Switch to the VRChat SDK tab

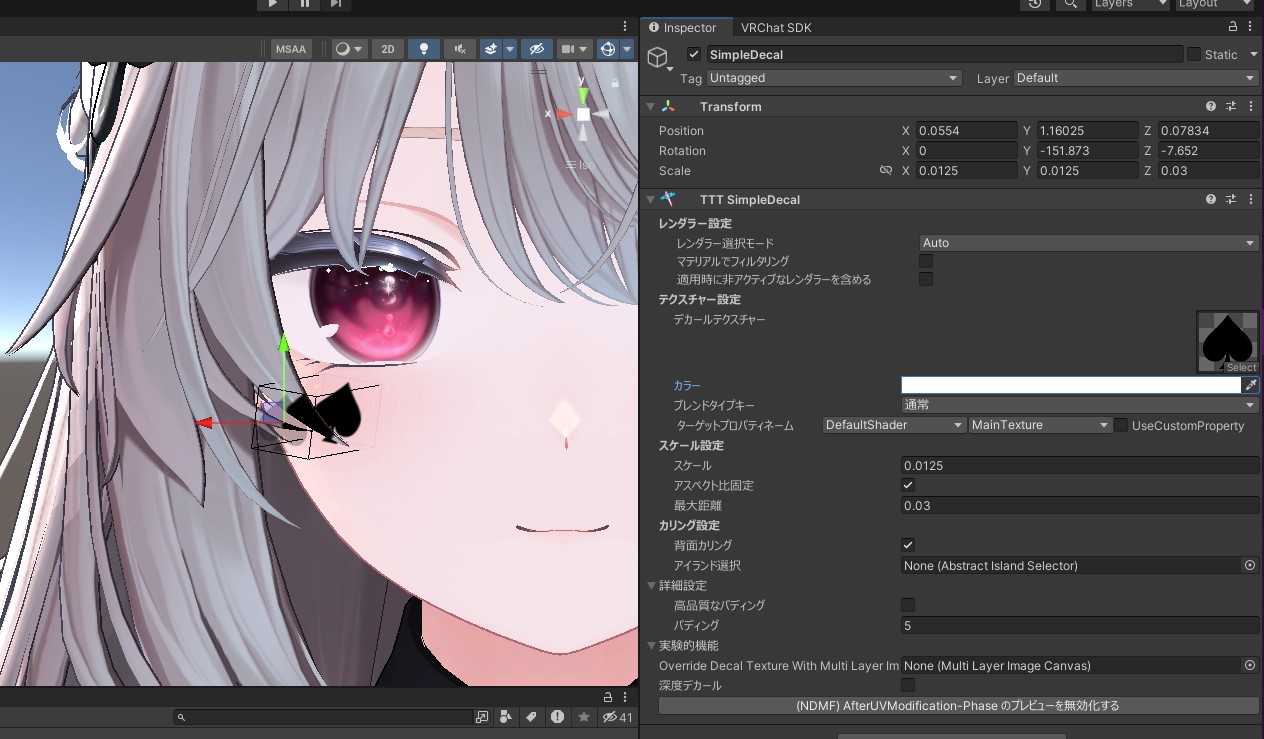click(776, 27)
